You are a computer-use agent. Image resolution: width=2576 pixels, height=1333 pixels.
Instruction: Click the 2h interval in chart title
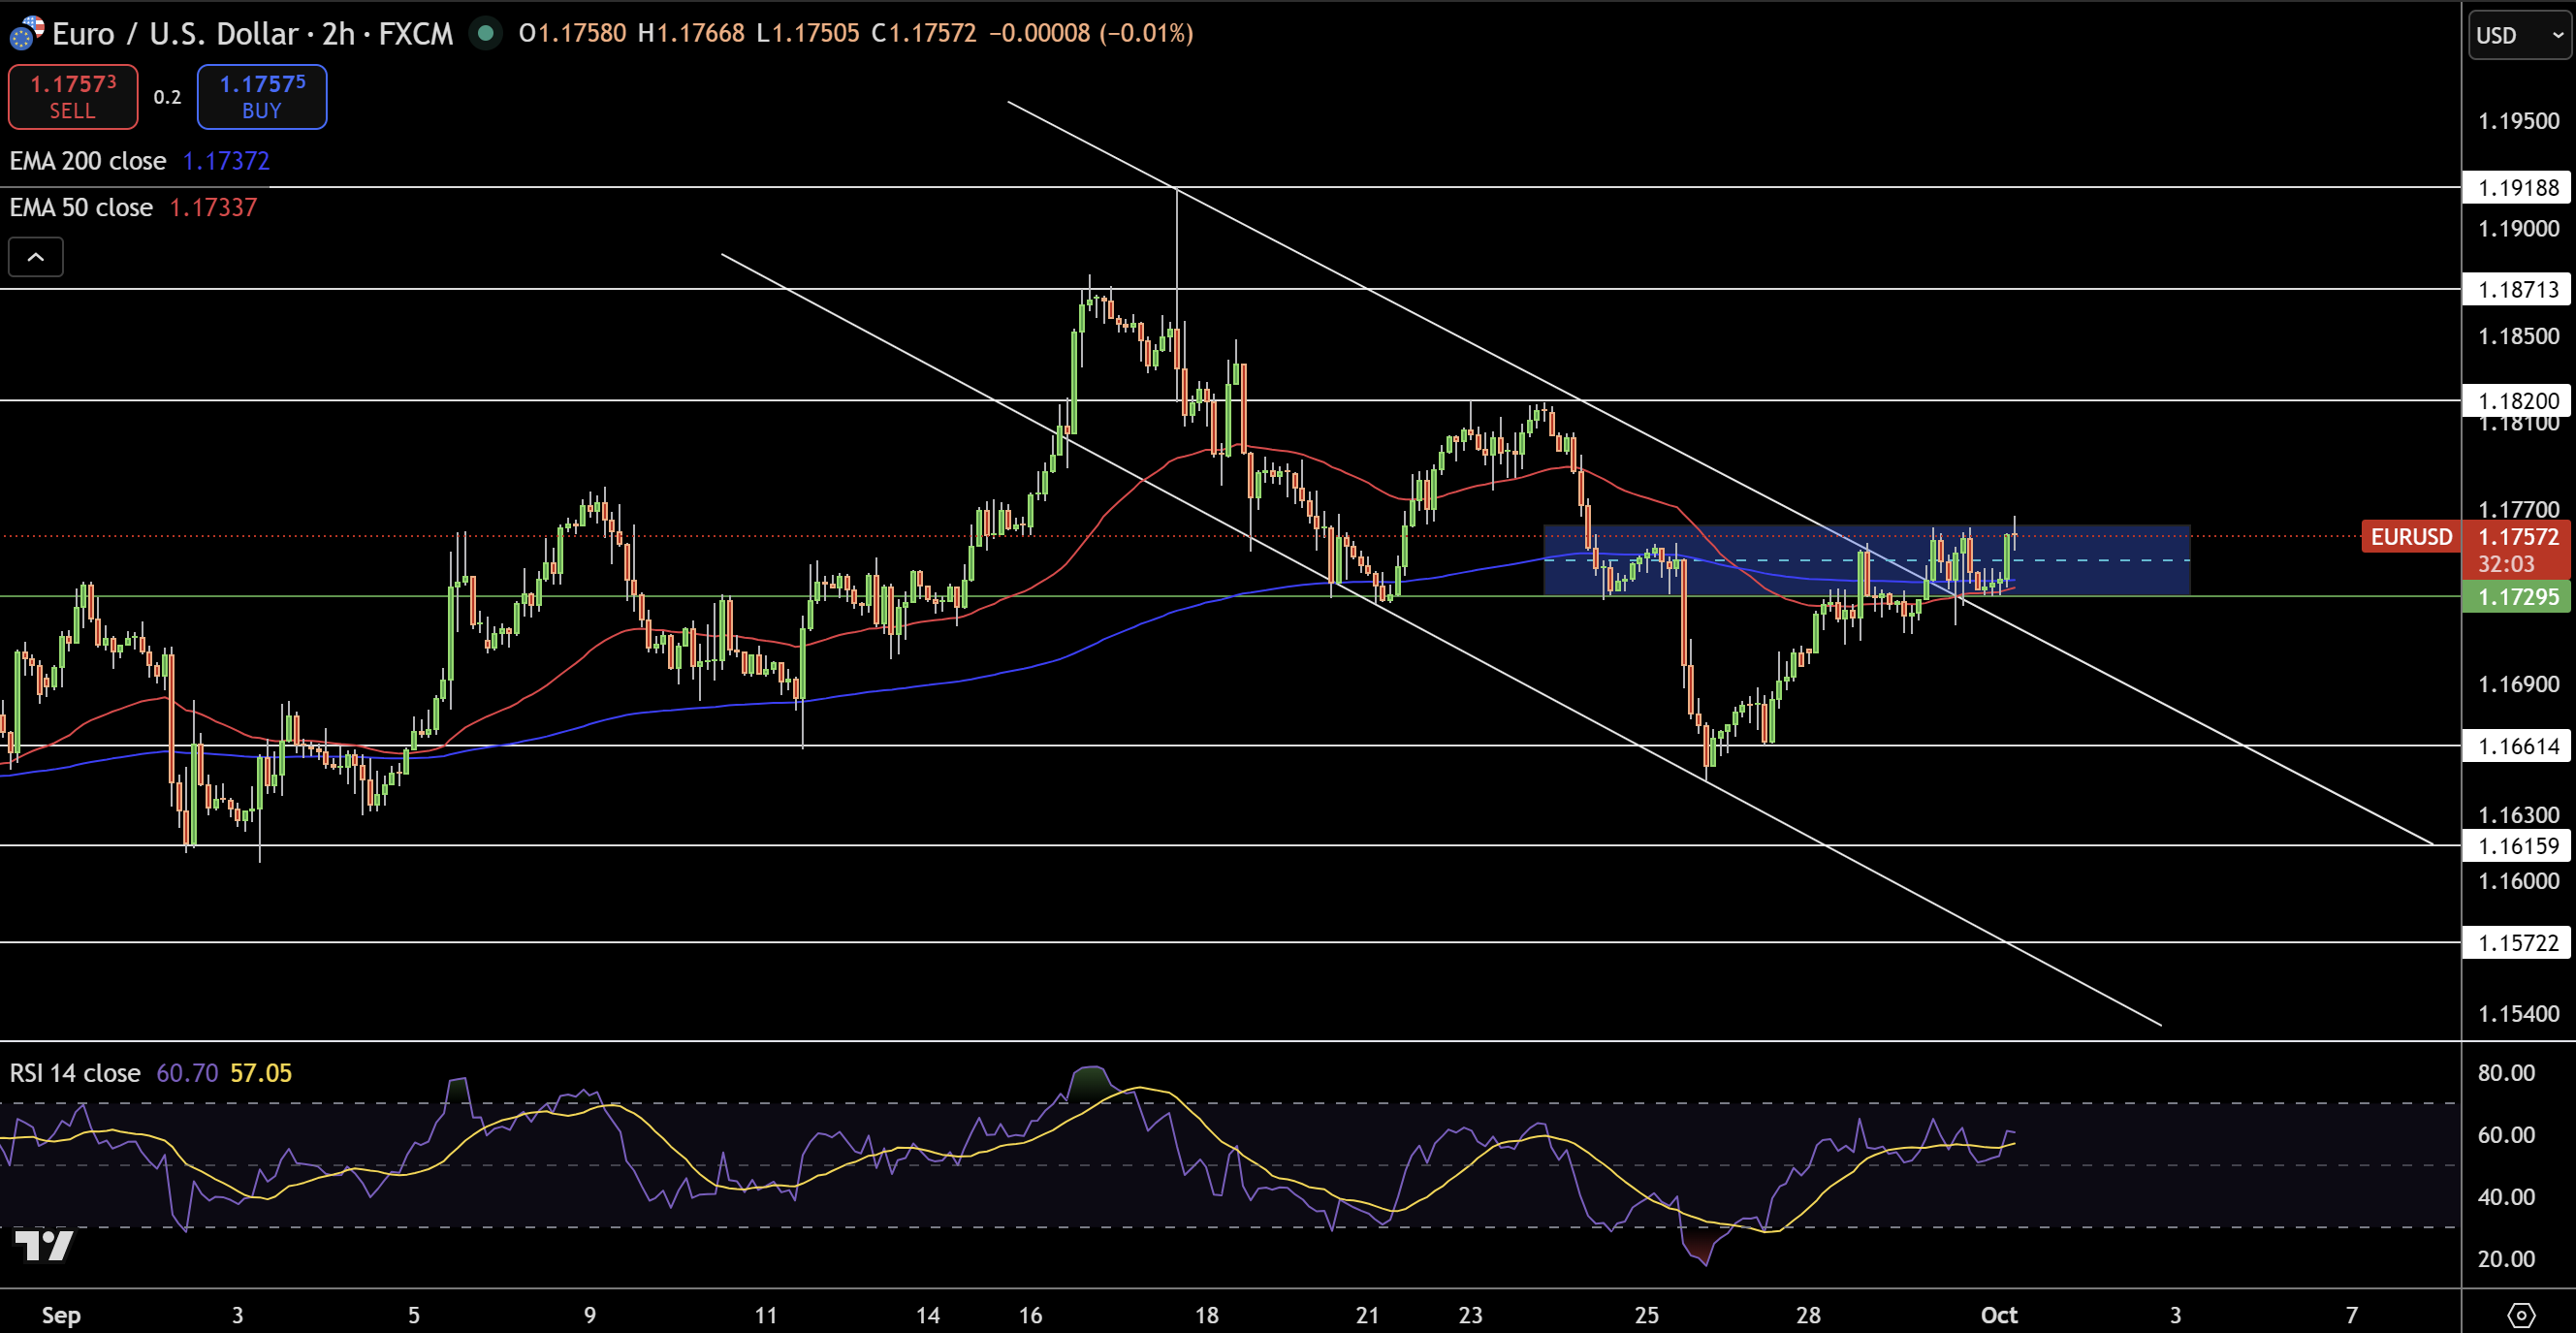coord(338,34)
